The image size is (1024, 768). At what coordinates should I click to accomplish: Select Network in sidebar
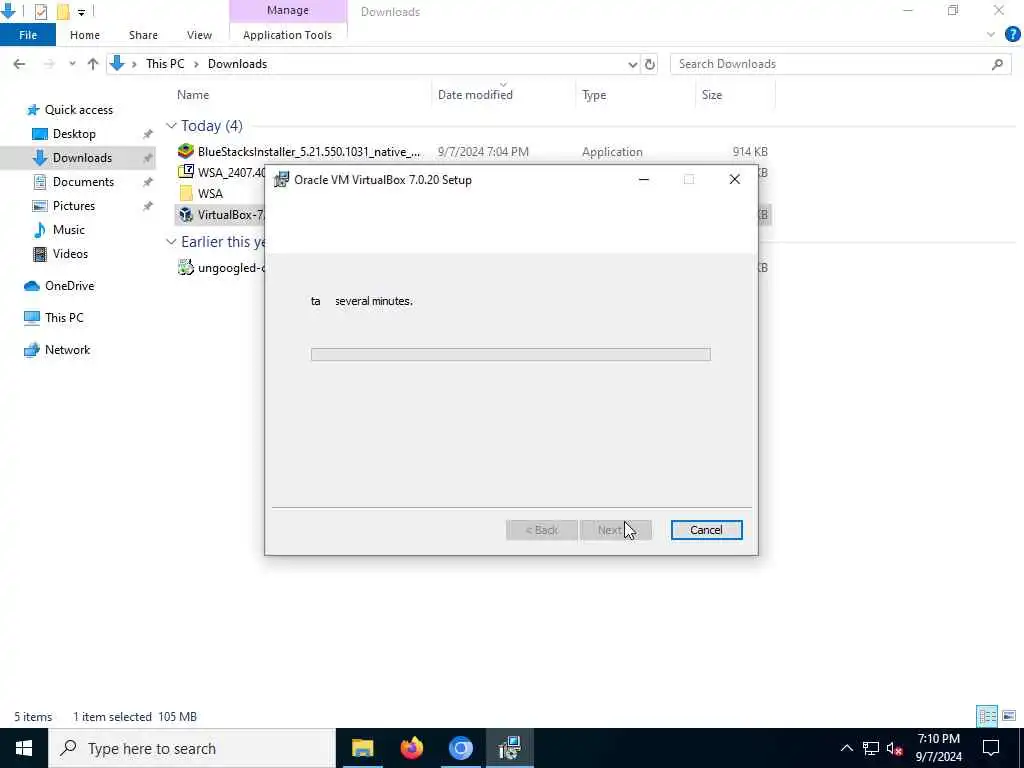(x=67, y=350)
